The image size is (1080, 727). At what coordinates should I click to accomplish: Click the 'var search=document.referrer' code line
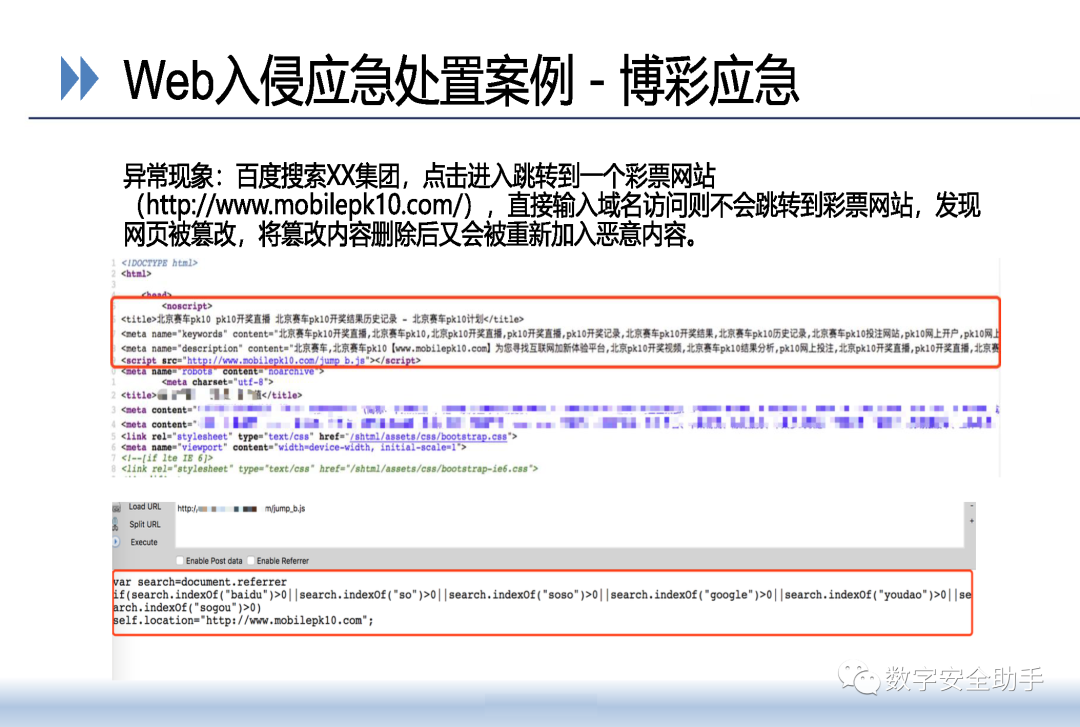click(x=200, y=582)
